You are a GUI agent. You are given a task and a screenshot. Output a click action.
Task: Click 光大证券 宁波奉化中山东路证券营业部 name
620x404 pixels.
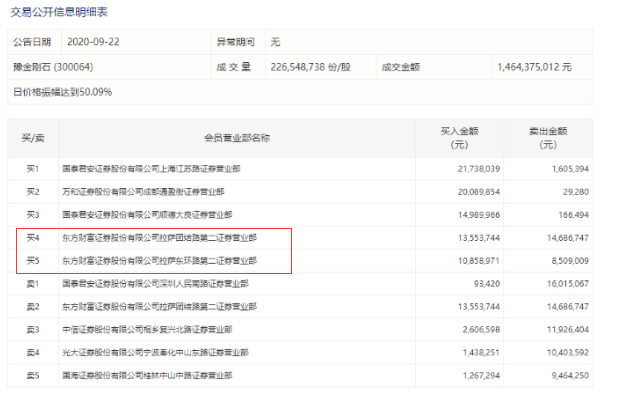155,352
